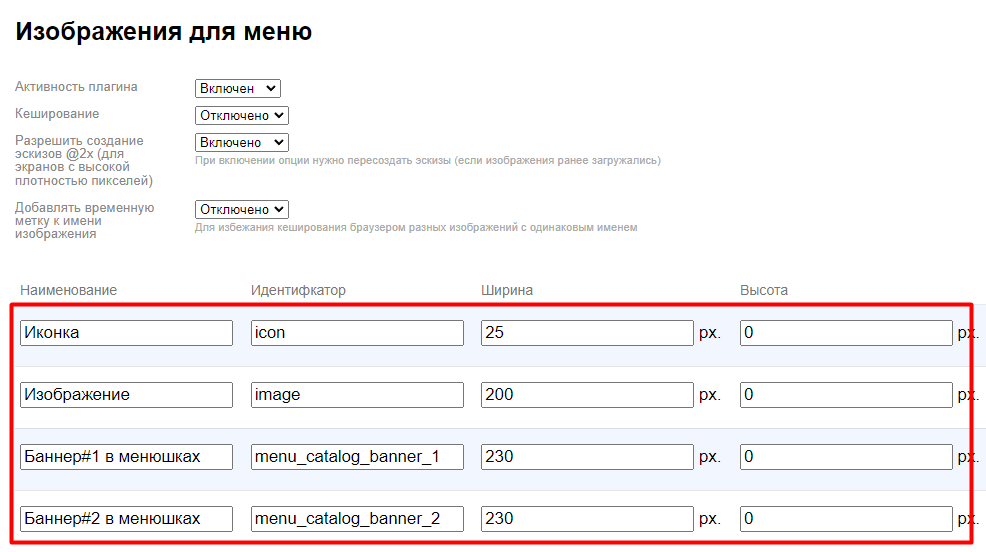Open the timestamp-in-image-name dropdown
This screenshot has height=552, width=986.
(241, 210)
